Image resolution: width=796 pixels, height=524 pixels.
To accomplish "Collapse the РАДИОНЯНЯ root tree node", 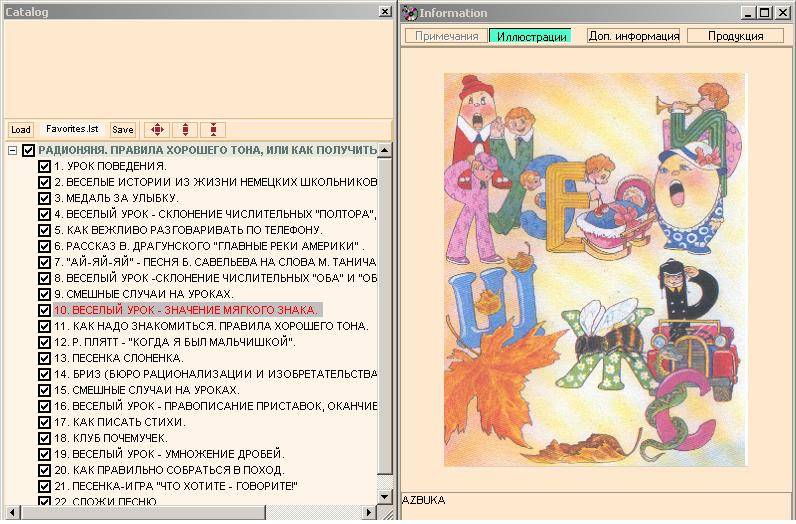I will [13, 150].
